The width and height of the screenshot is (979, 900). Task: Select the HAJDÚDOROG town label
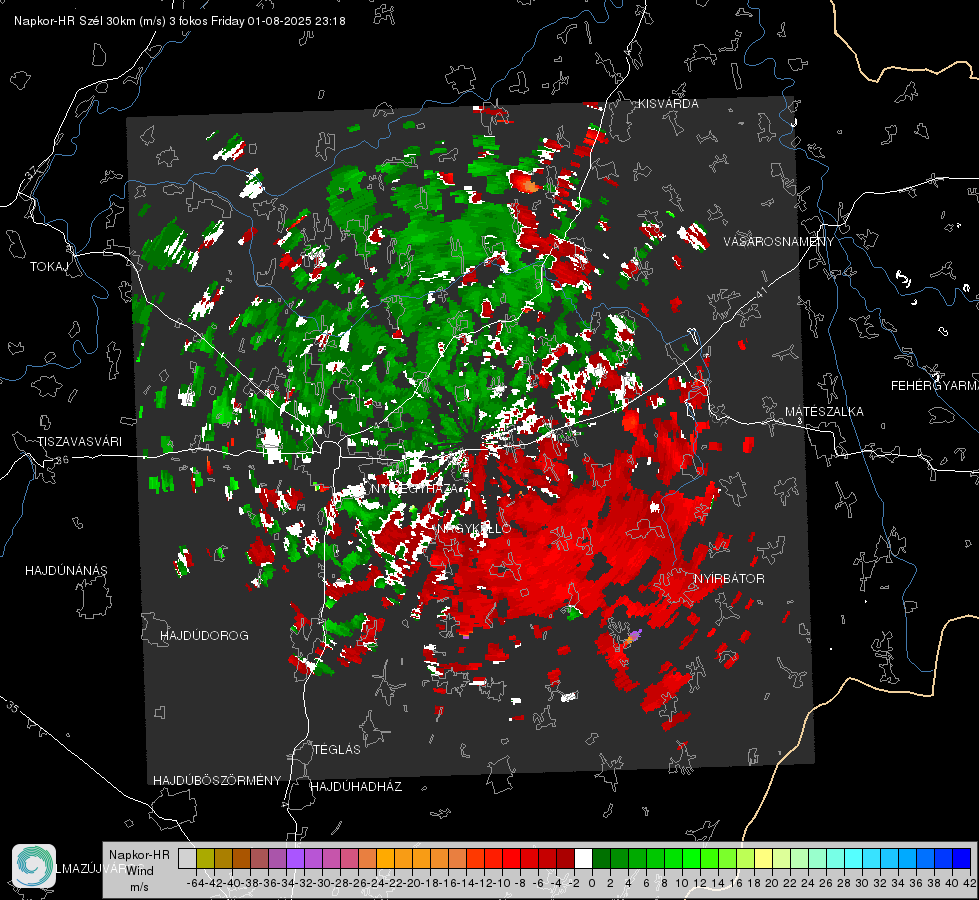tap(204, 636)
